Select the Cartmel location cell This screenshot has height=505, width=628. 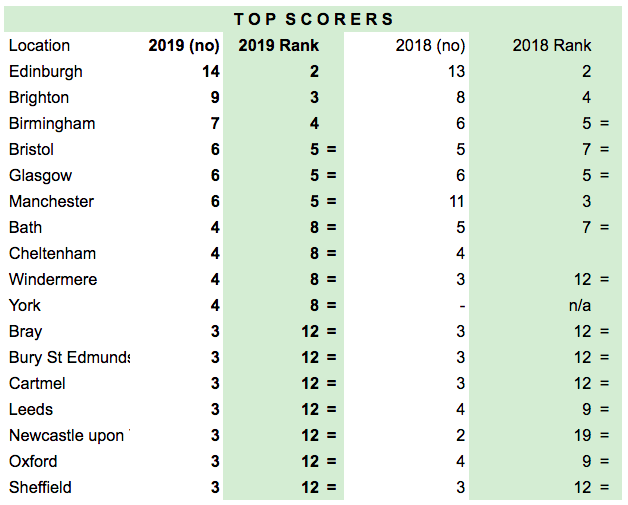click(x=37, y=383)
